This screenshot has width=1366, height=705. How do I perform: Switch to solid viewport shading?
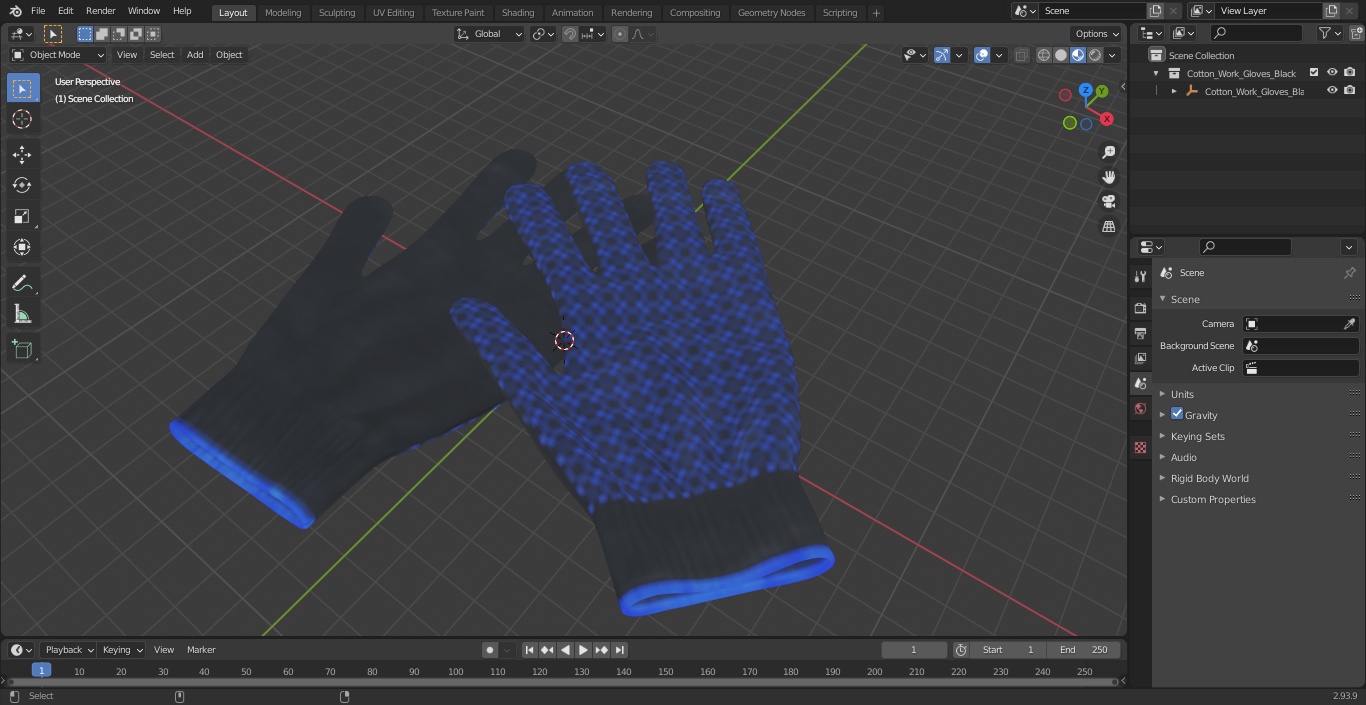[1061, 55]
